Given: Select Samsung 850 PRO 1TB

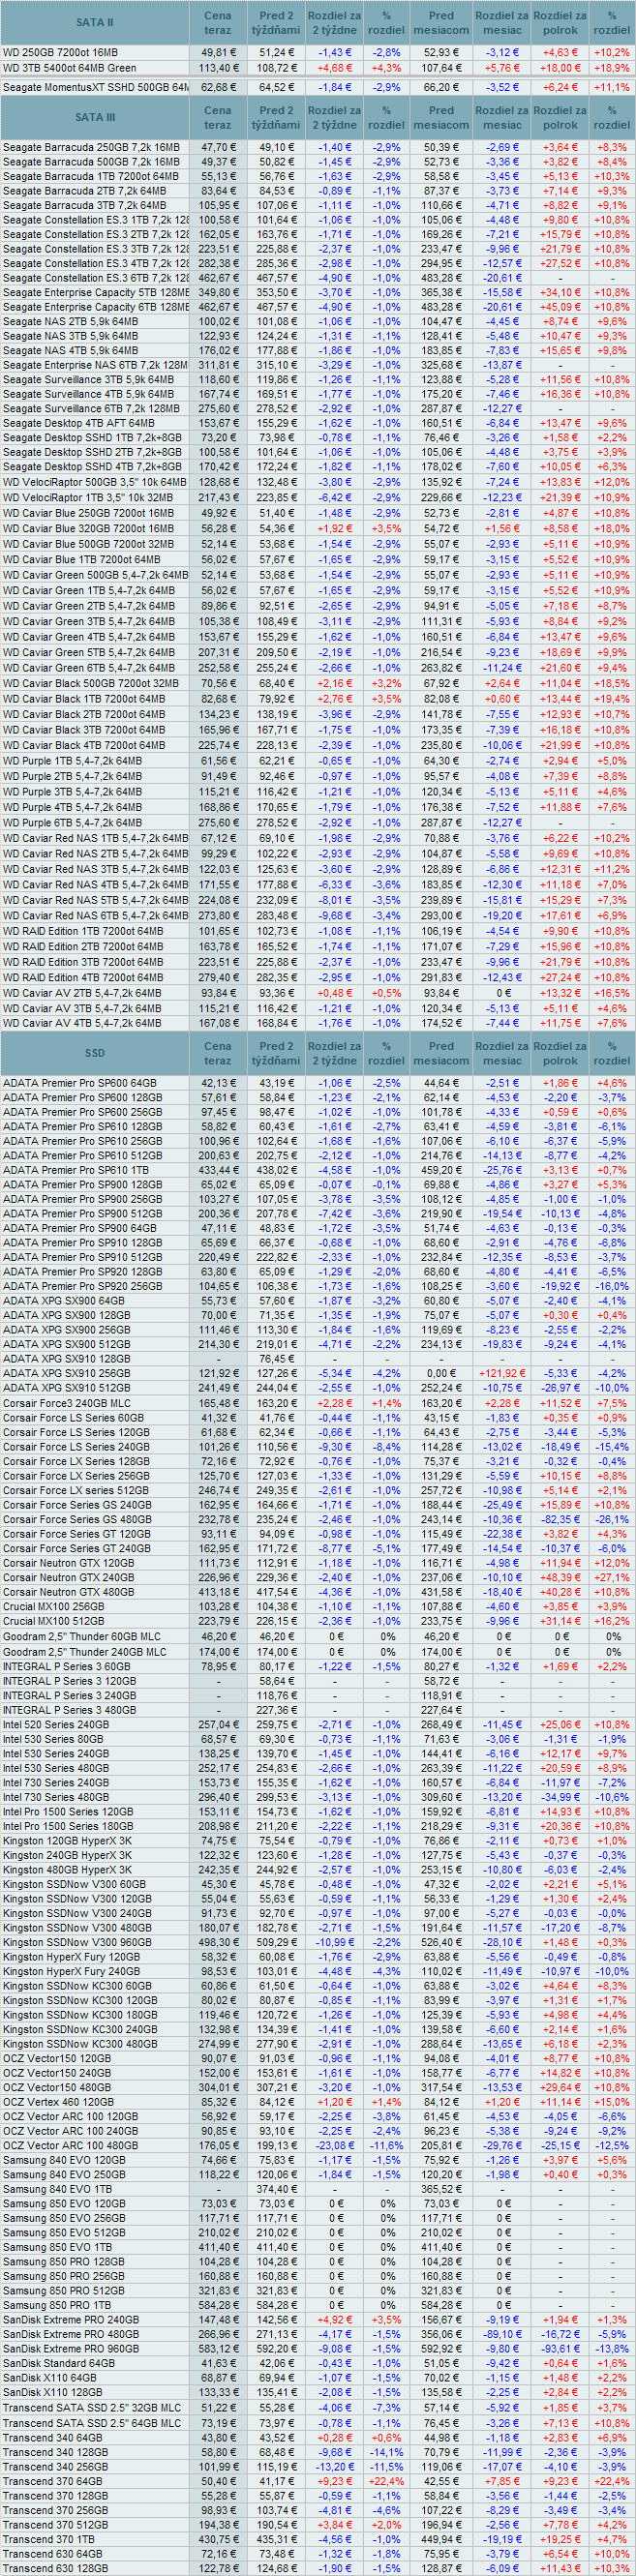Looking at the screenshot, I should pyautogui.click(x=57, y=2304).
